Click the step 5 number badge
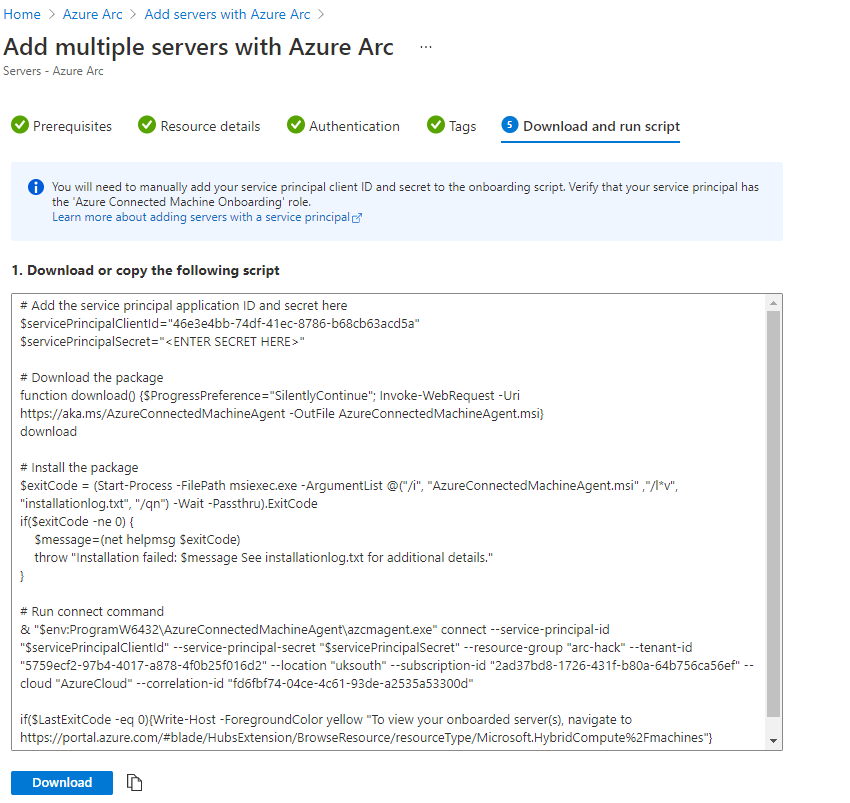Screen dimensions: 850x803 click(509, 125)
